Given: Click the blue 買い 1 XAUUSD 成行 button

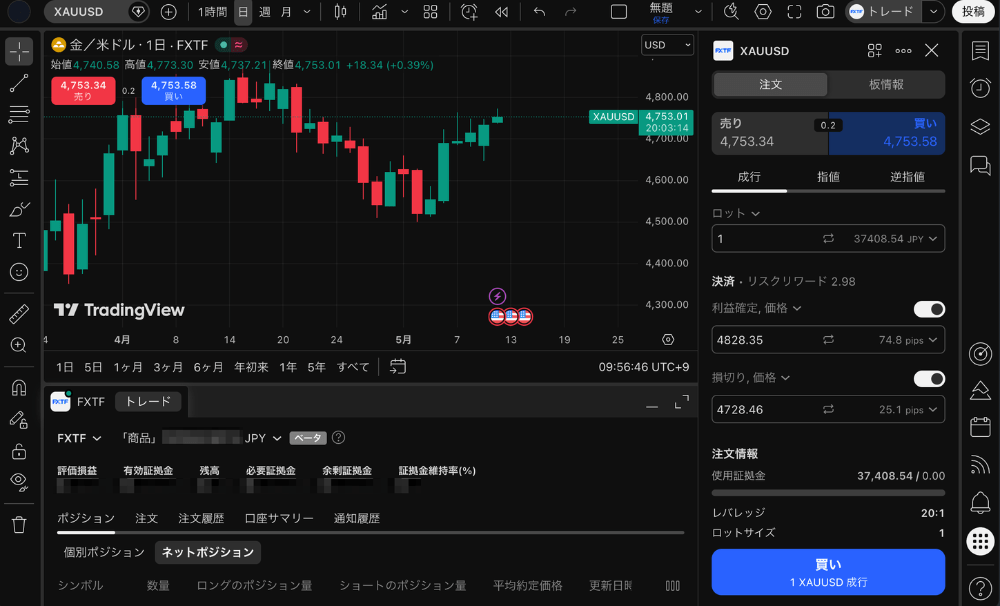Looking at the screenshot, I should pyautogui.click(x=828, y=572).
